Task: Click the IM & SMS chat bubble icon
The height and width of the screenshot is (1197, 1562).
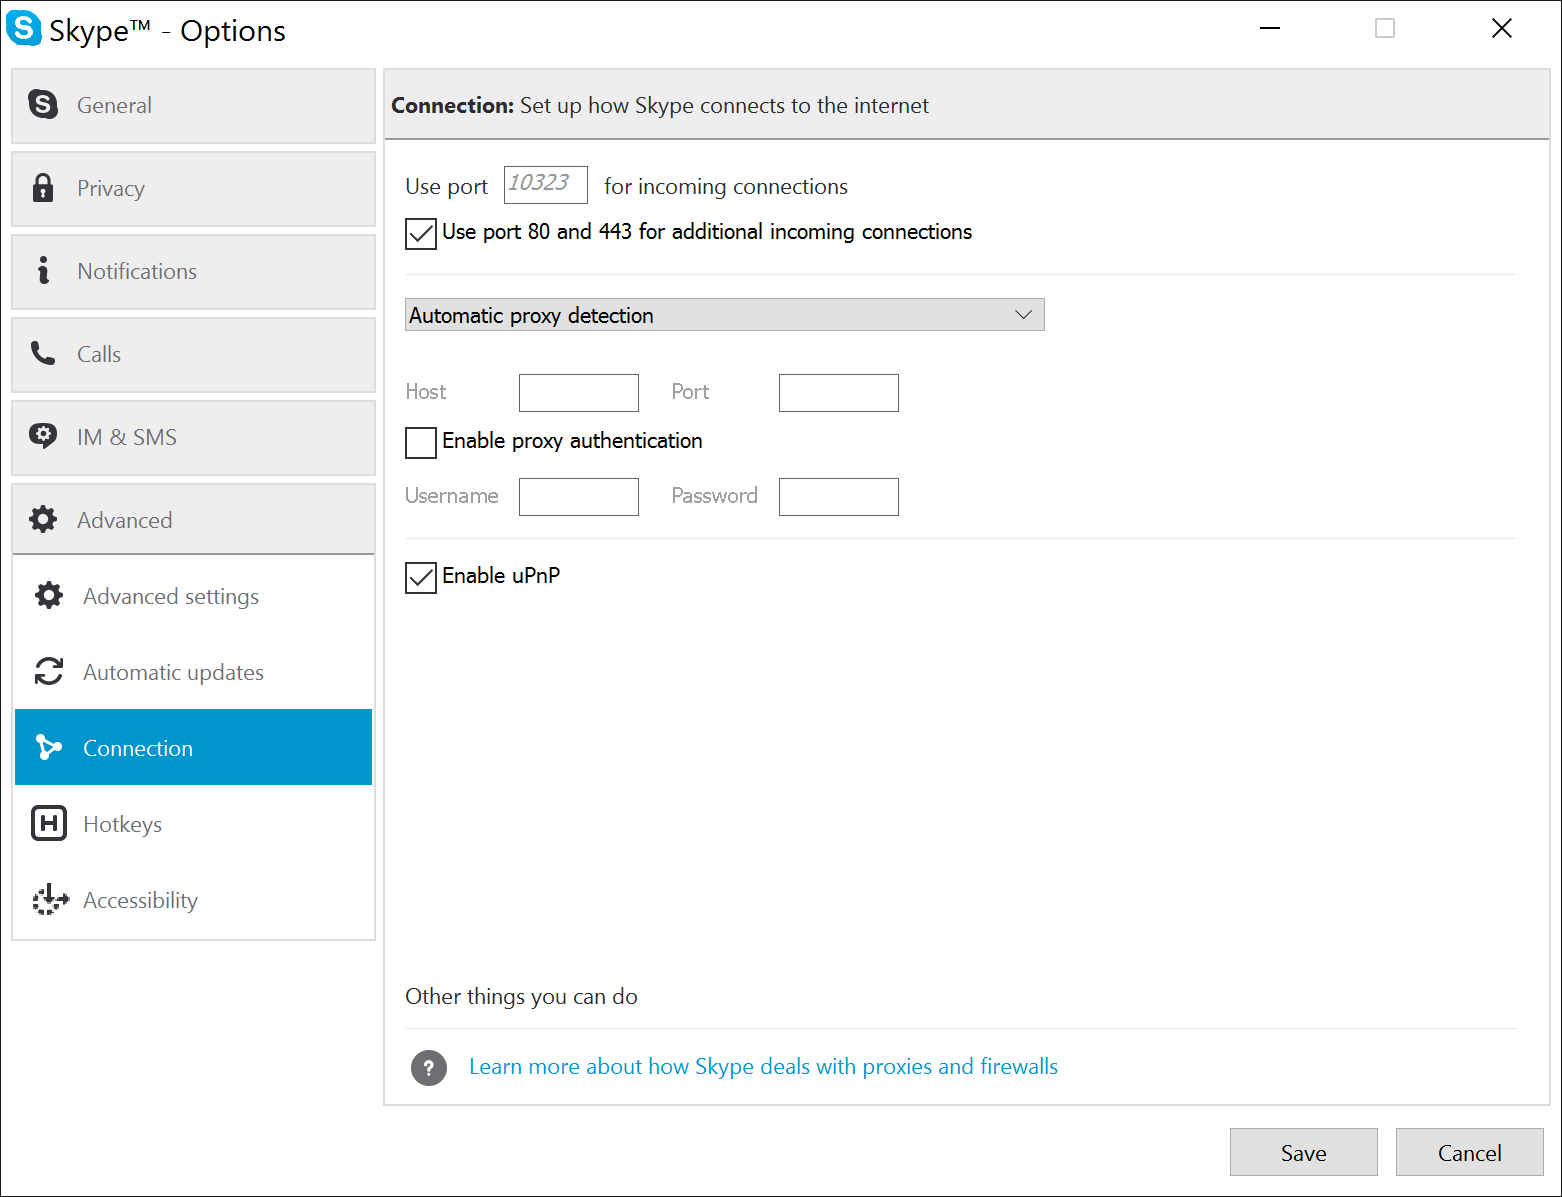Action: click(43, 436)
